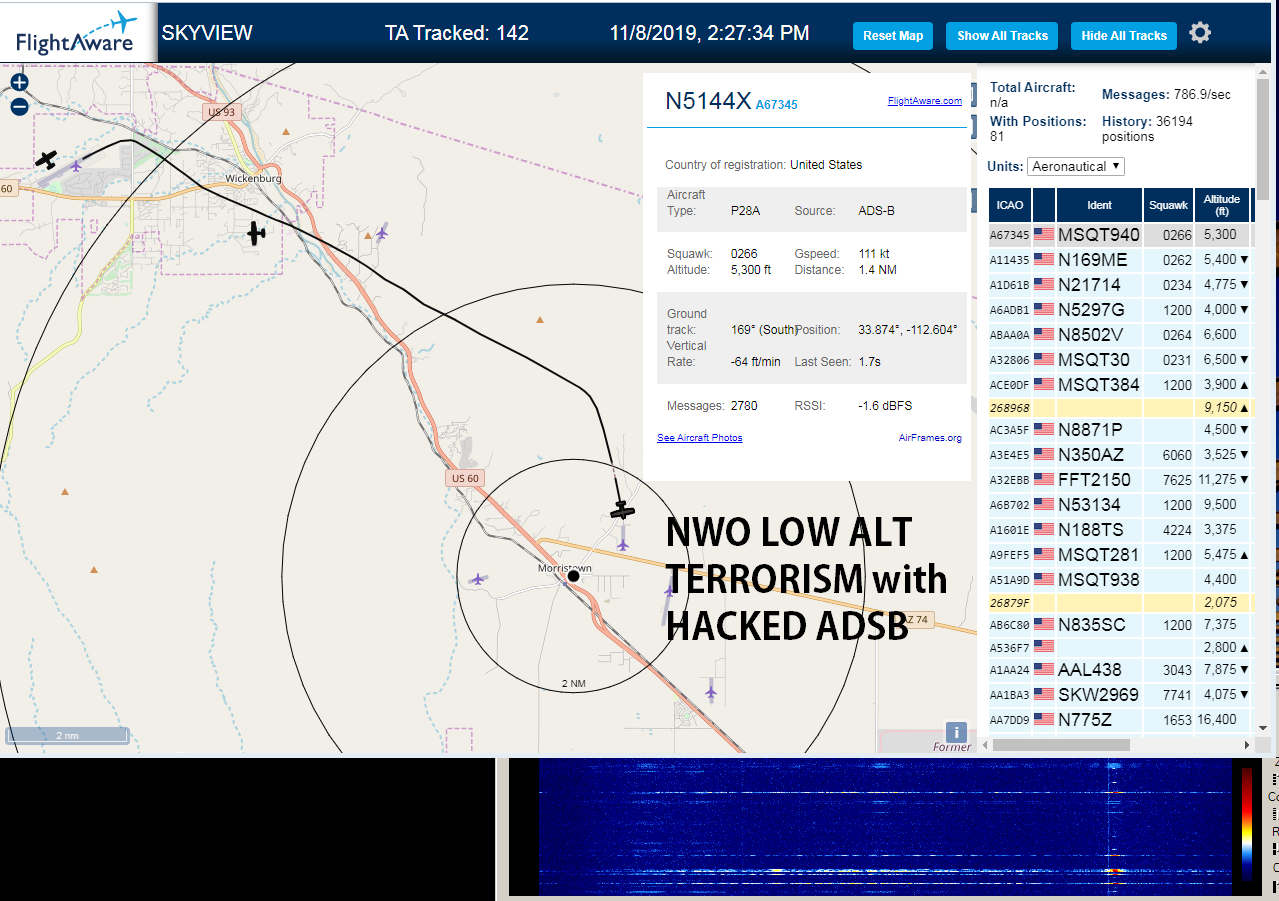
Task: Click the horizontal scrollbar thumb under aircraft table
Action: click(x=1061, y=745)
